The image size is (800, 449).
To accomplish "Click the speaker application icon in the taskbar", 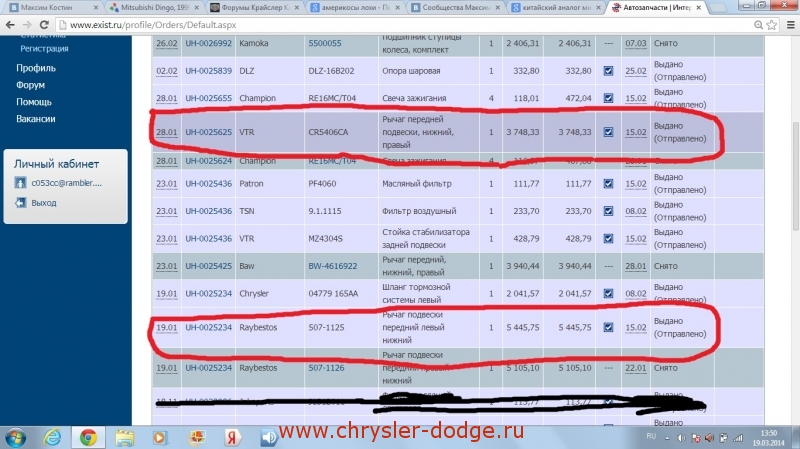I will coord(268,438).
